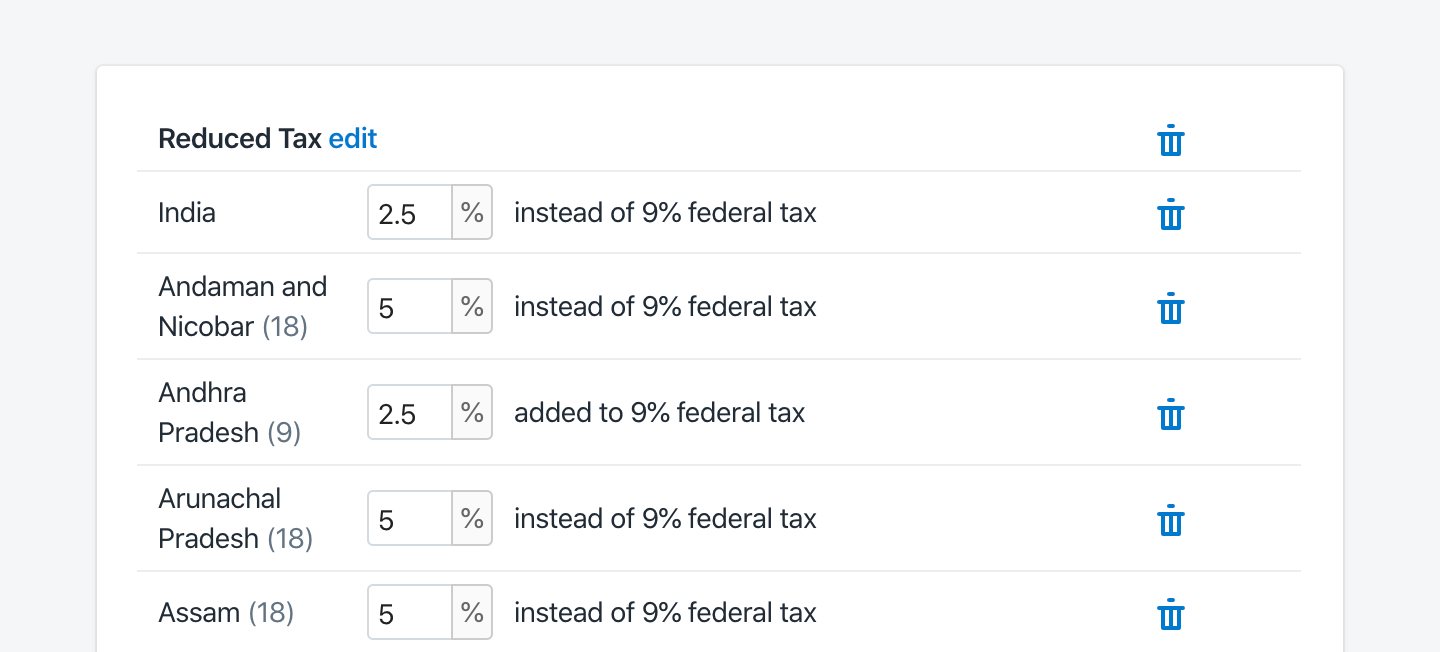Delete the entire Reduced Tax group
The width and height of the screenshot is (1440, 652).
[1171, 141]
